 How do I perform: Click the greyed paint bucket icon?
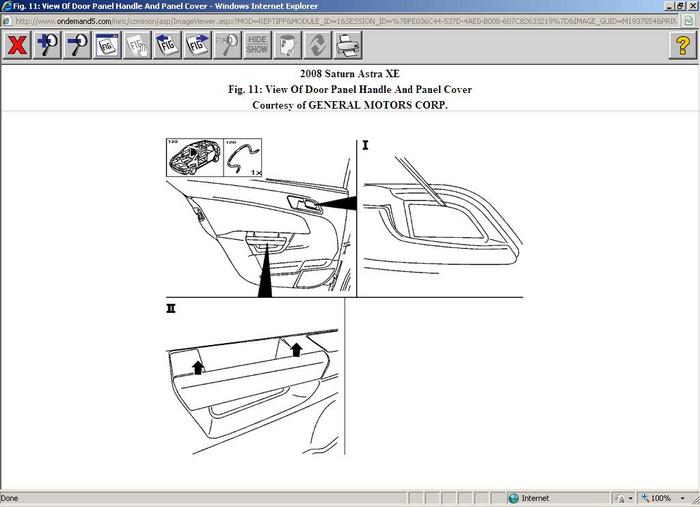pos(287,45)
